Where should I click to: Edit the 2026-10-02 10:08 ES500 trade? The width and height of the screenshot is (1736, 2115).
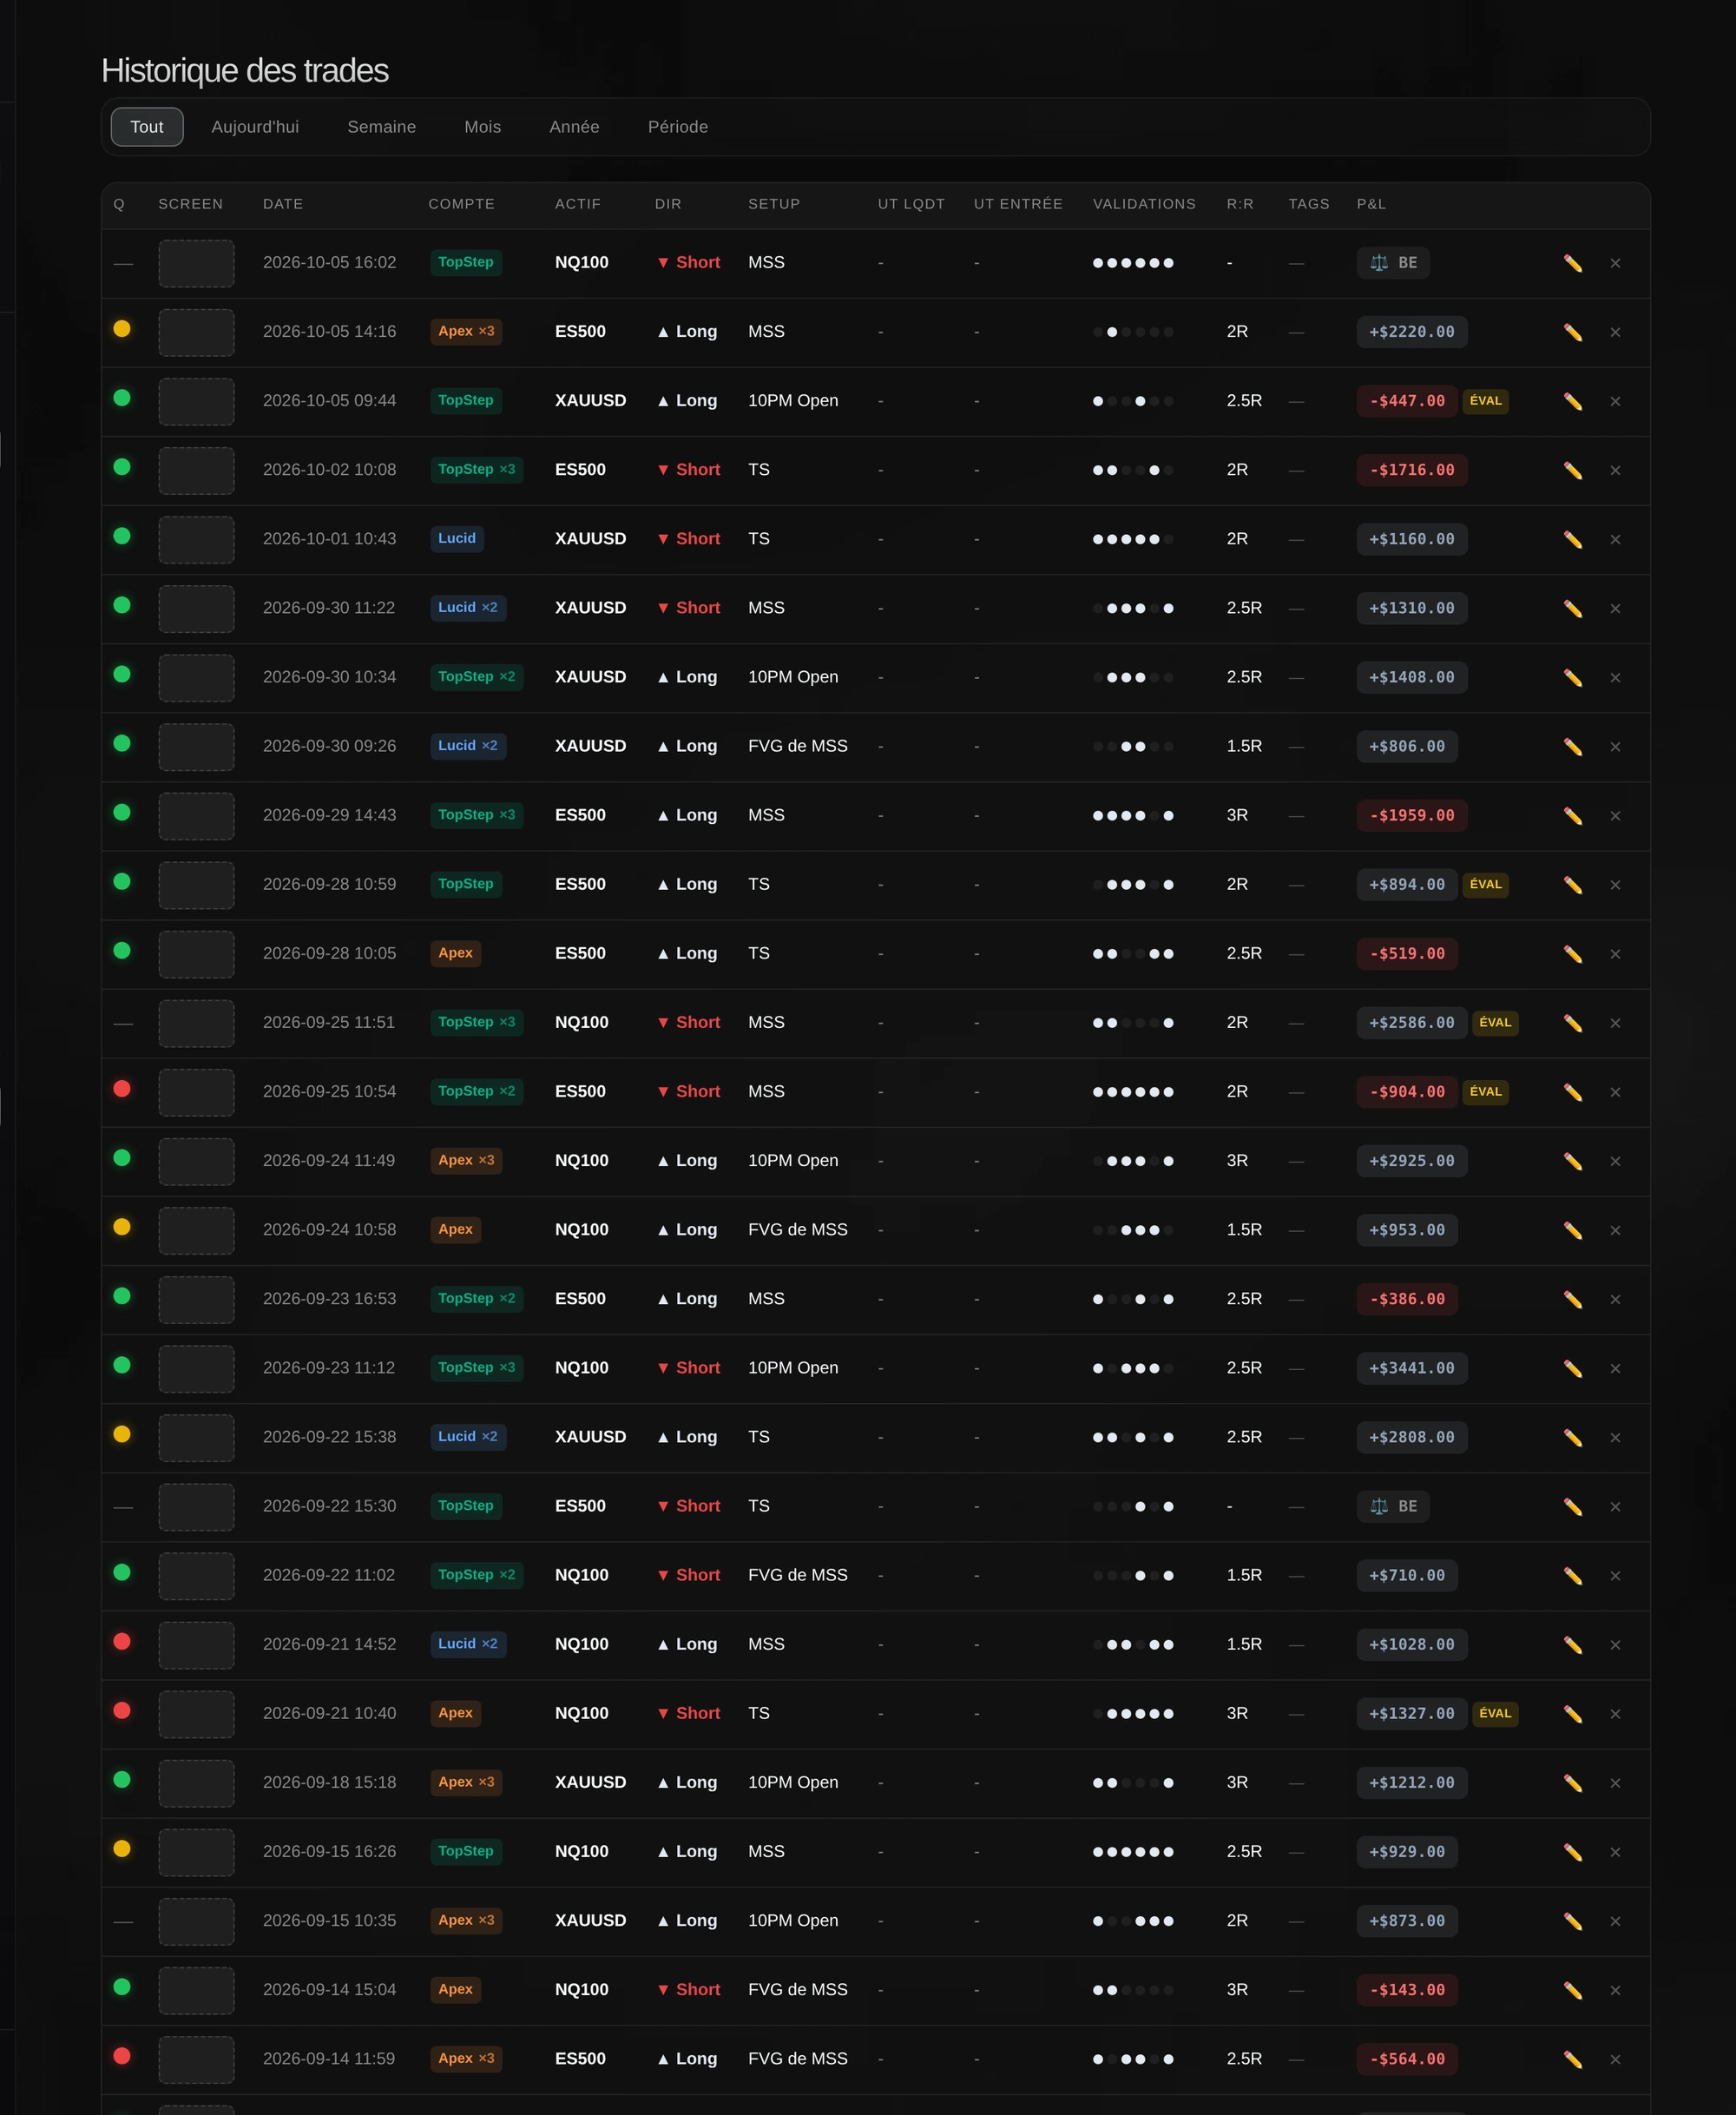1572,470
